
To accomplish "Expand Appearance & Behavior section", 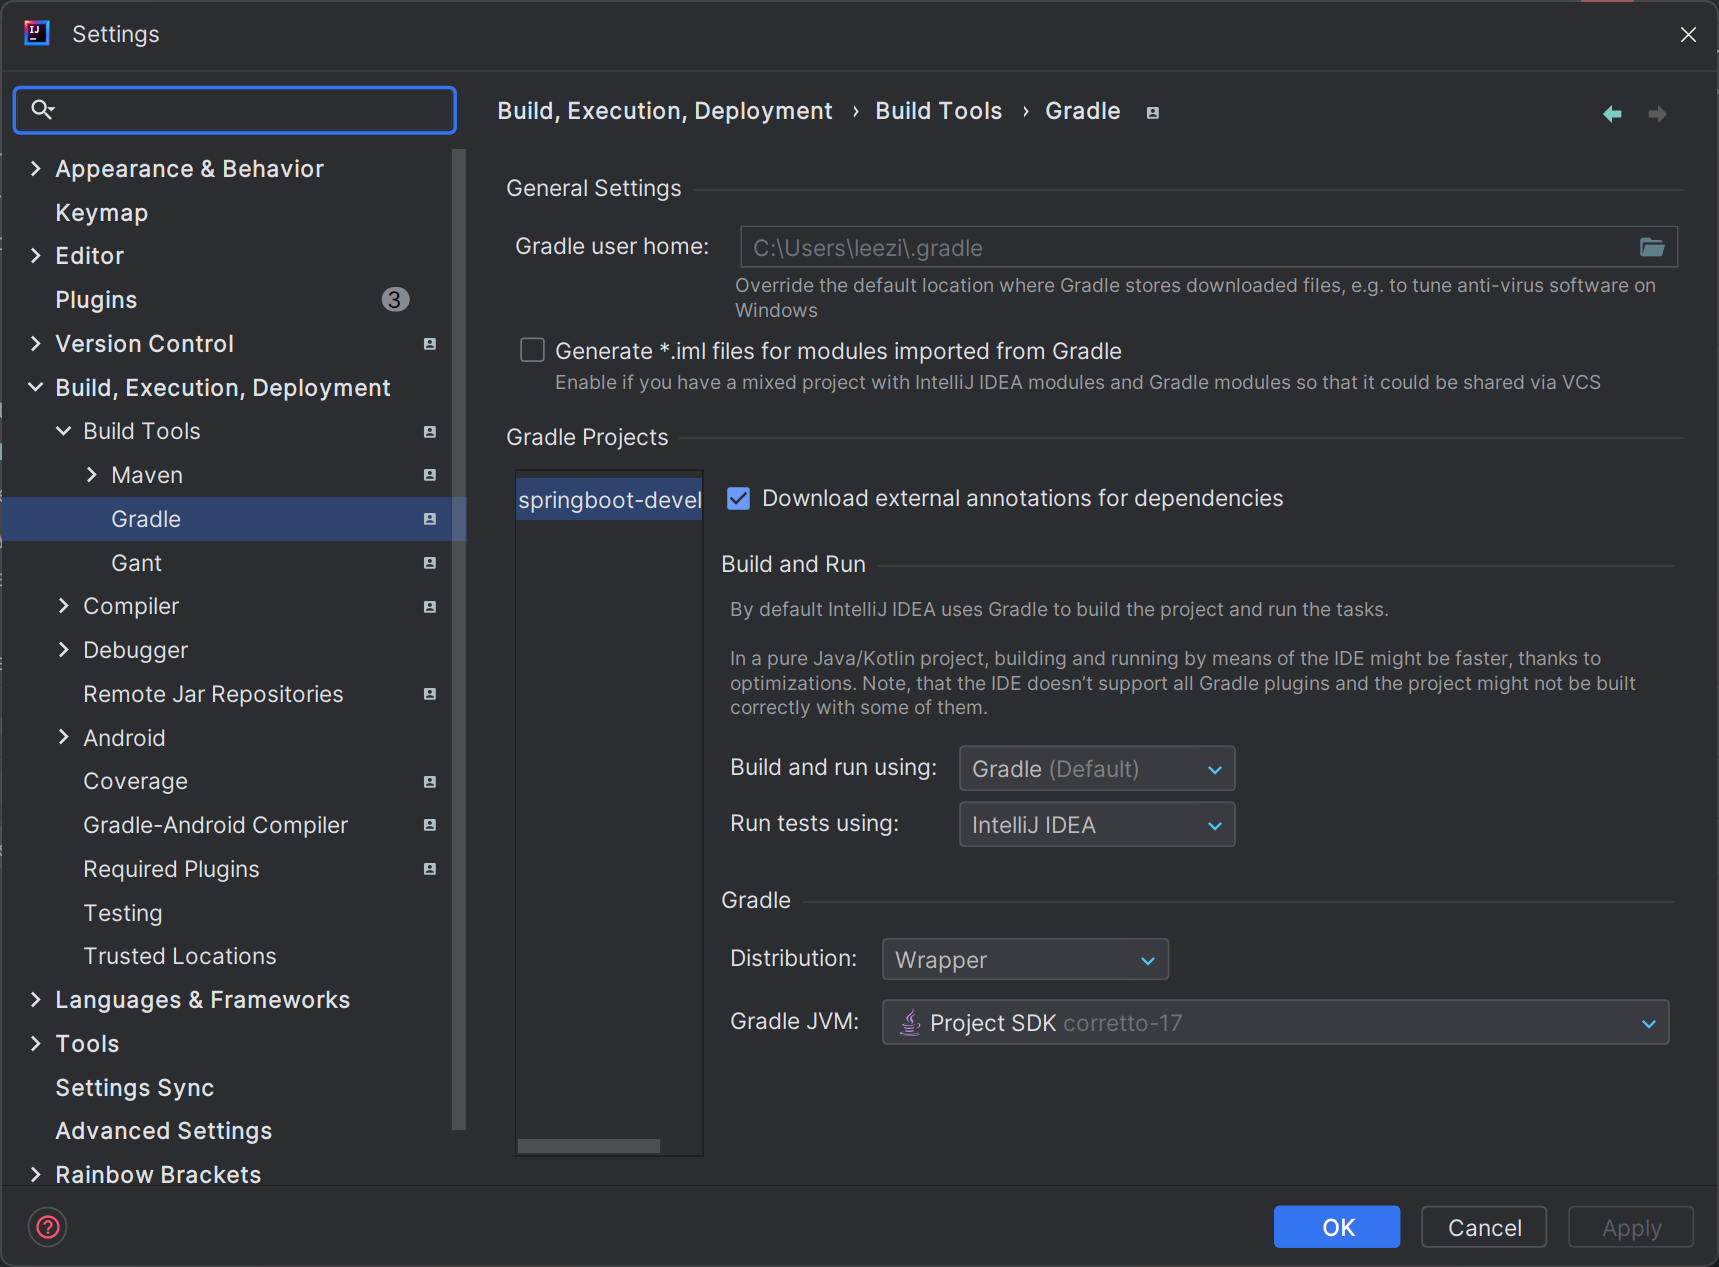I will click(x=36, y=168).
